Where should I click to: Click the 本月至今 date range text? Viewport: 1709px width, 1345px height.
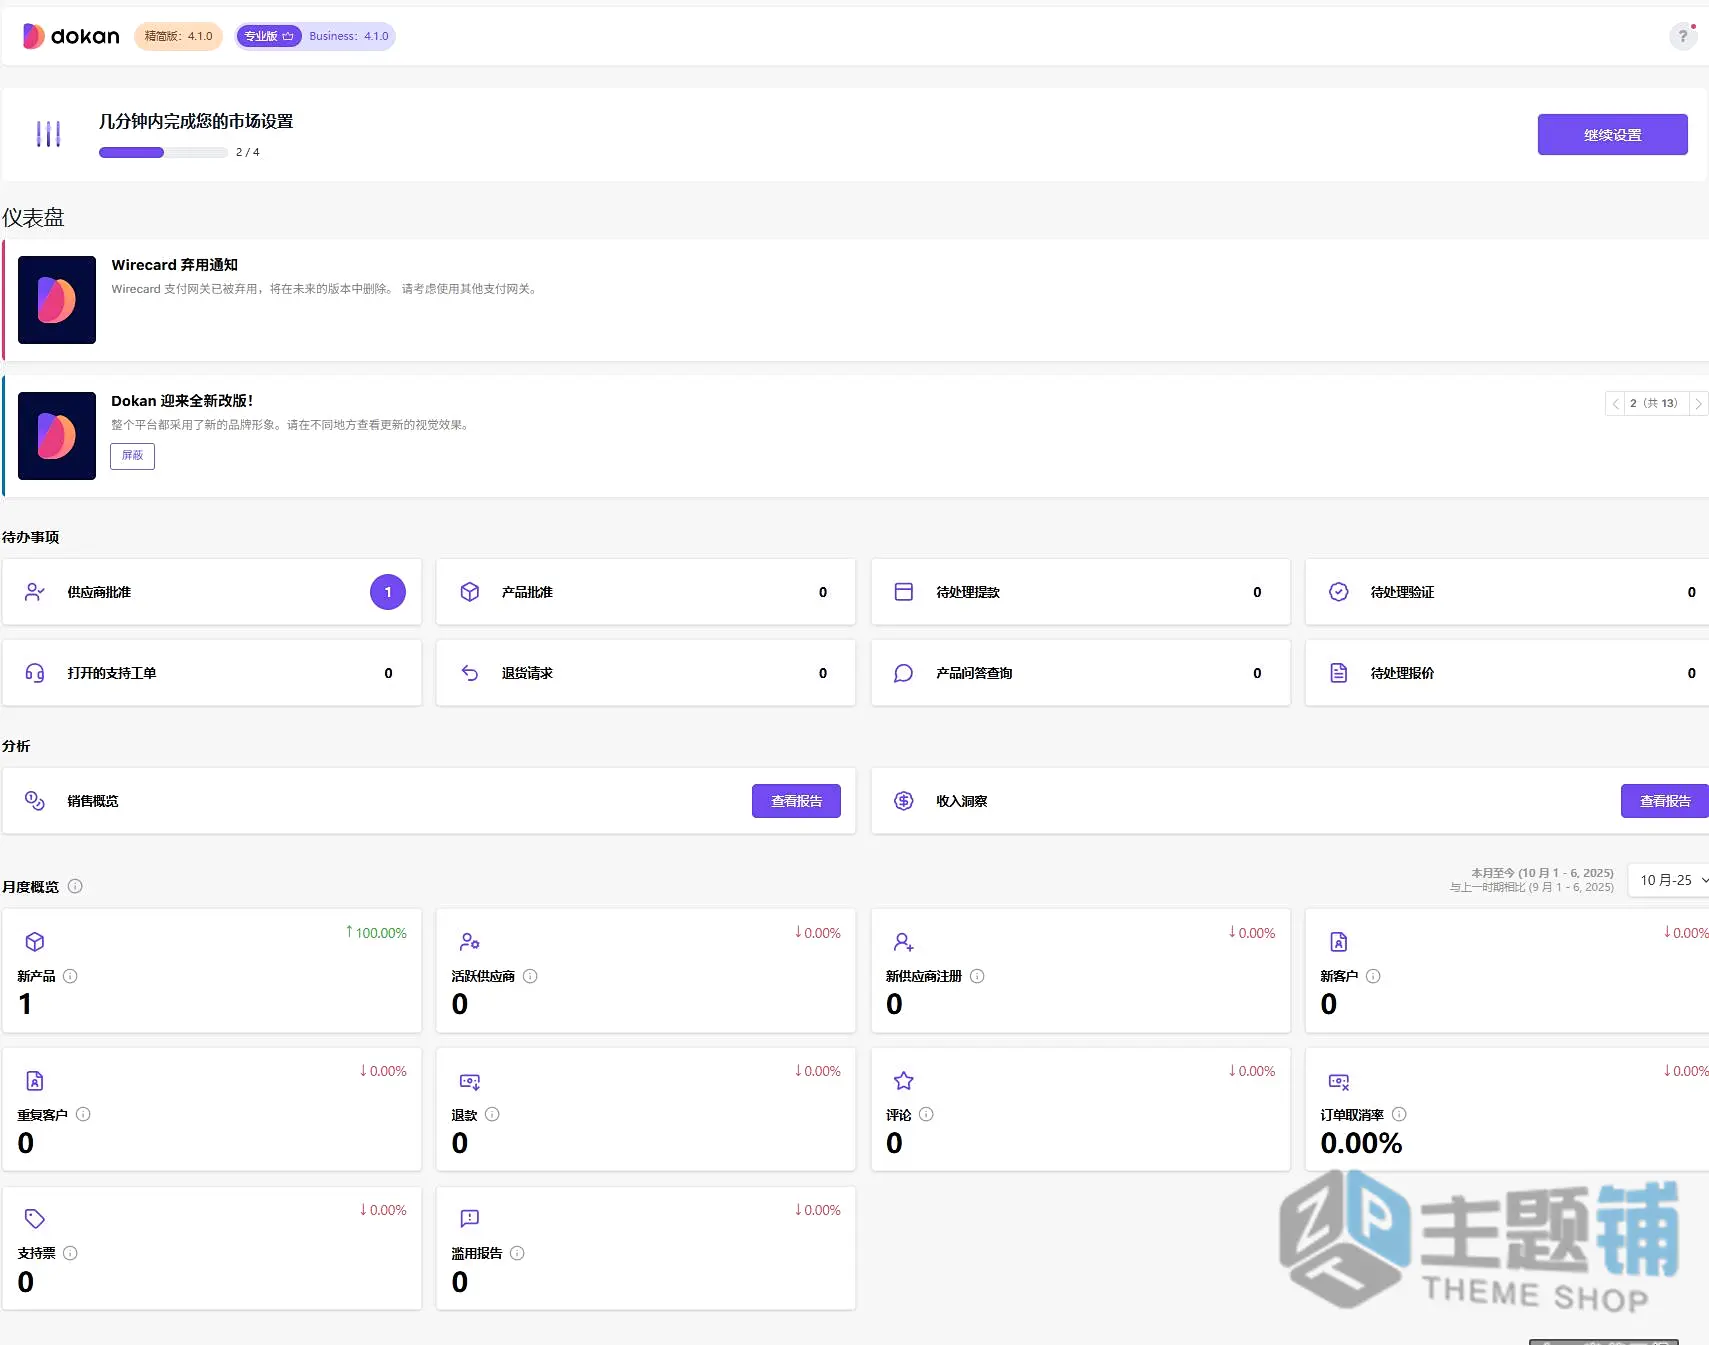[1542, 873]
